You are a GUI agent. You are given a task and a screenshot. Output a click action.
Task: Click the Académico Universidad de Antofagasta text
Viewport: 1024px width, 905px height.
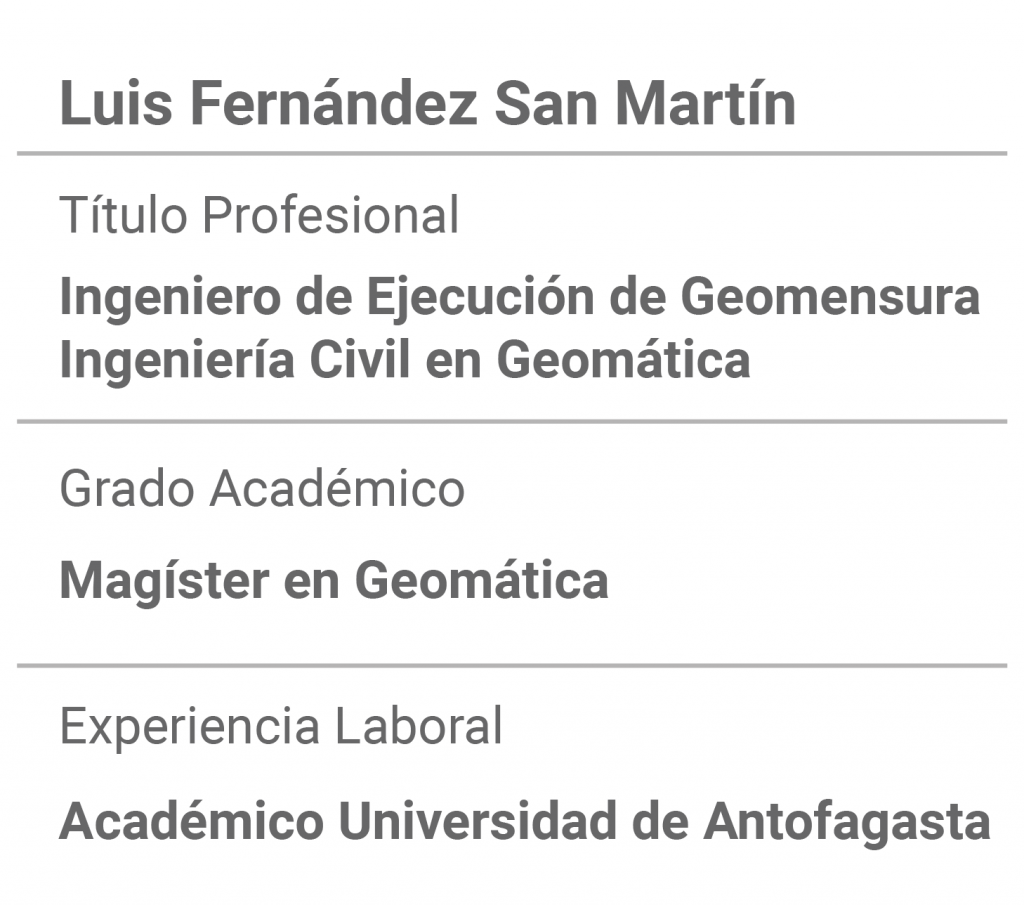pyautogui.click(x=525, y=821)
